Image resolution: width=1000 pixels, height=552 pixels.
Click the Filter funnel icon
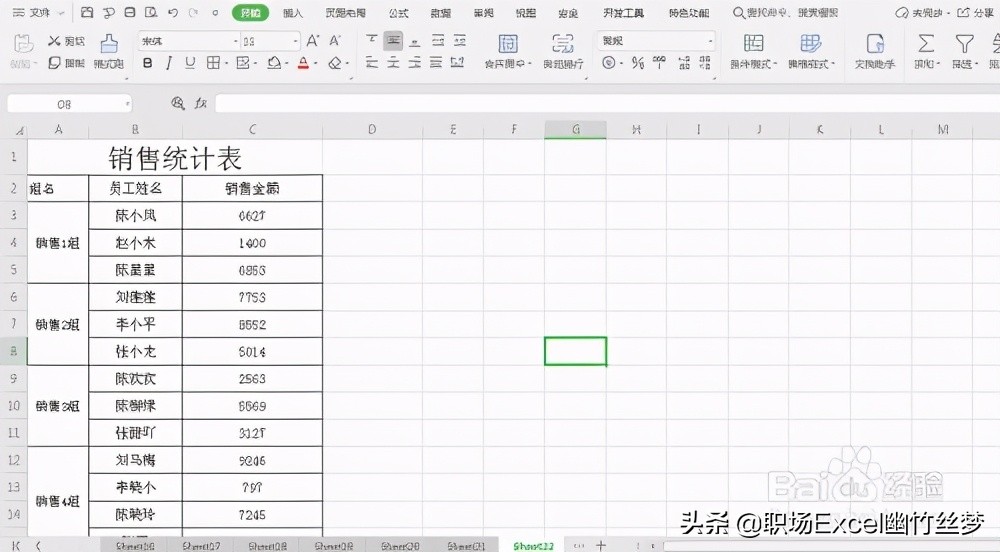coord(964,43)
